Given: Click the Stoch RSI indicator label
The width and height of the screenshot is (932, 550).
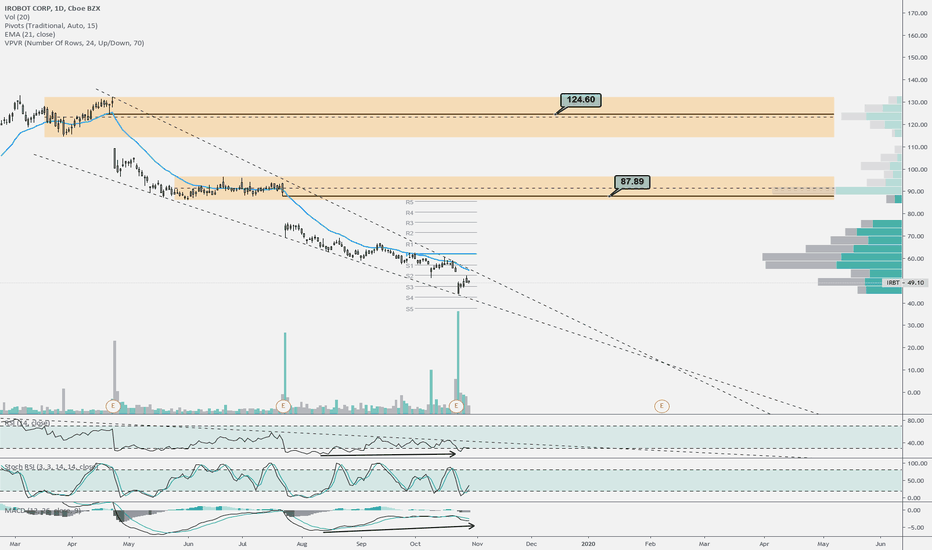Looking at the screenshot, I should (x=51, y=467).
